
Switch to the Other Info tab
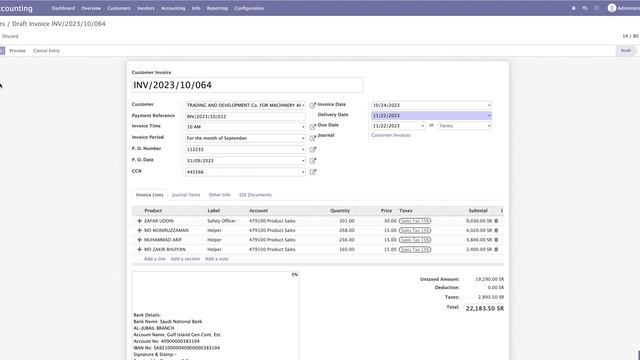point(220,195)
